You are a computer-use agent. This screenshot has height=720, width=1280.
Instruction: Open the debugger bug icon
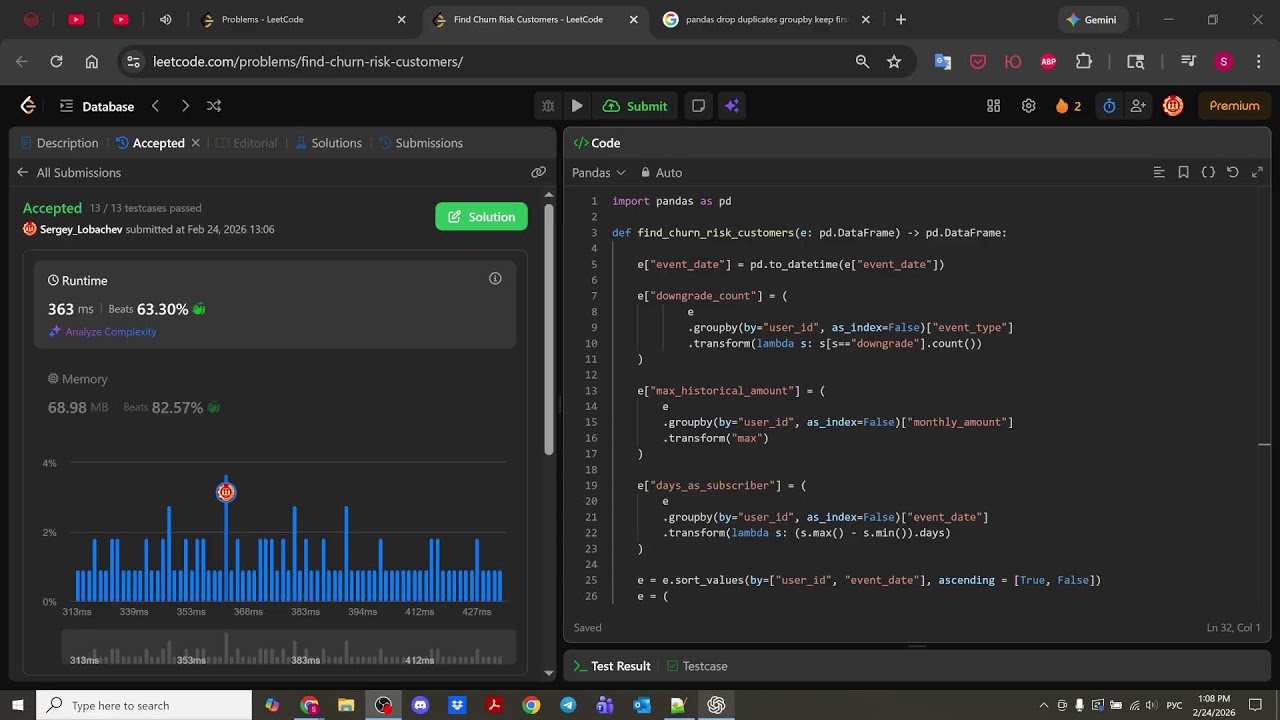tap(548, 106)
